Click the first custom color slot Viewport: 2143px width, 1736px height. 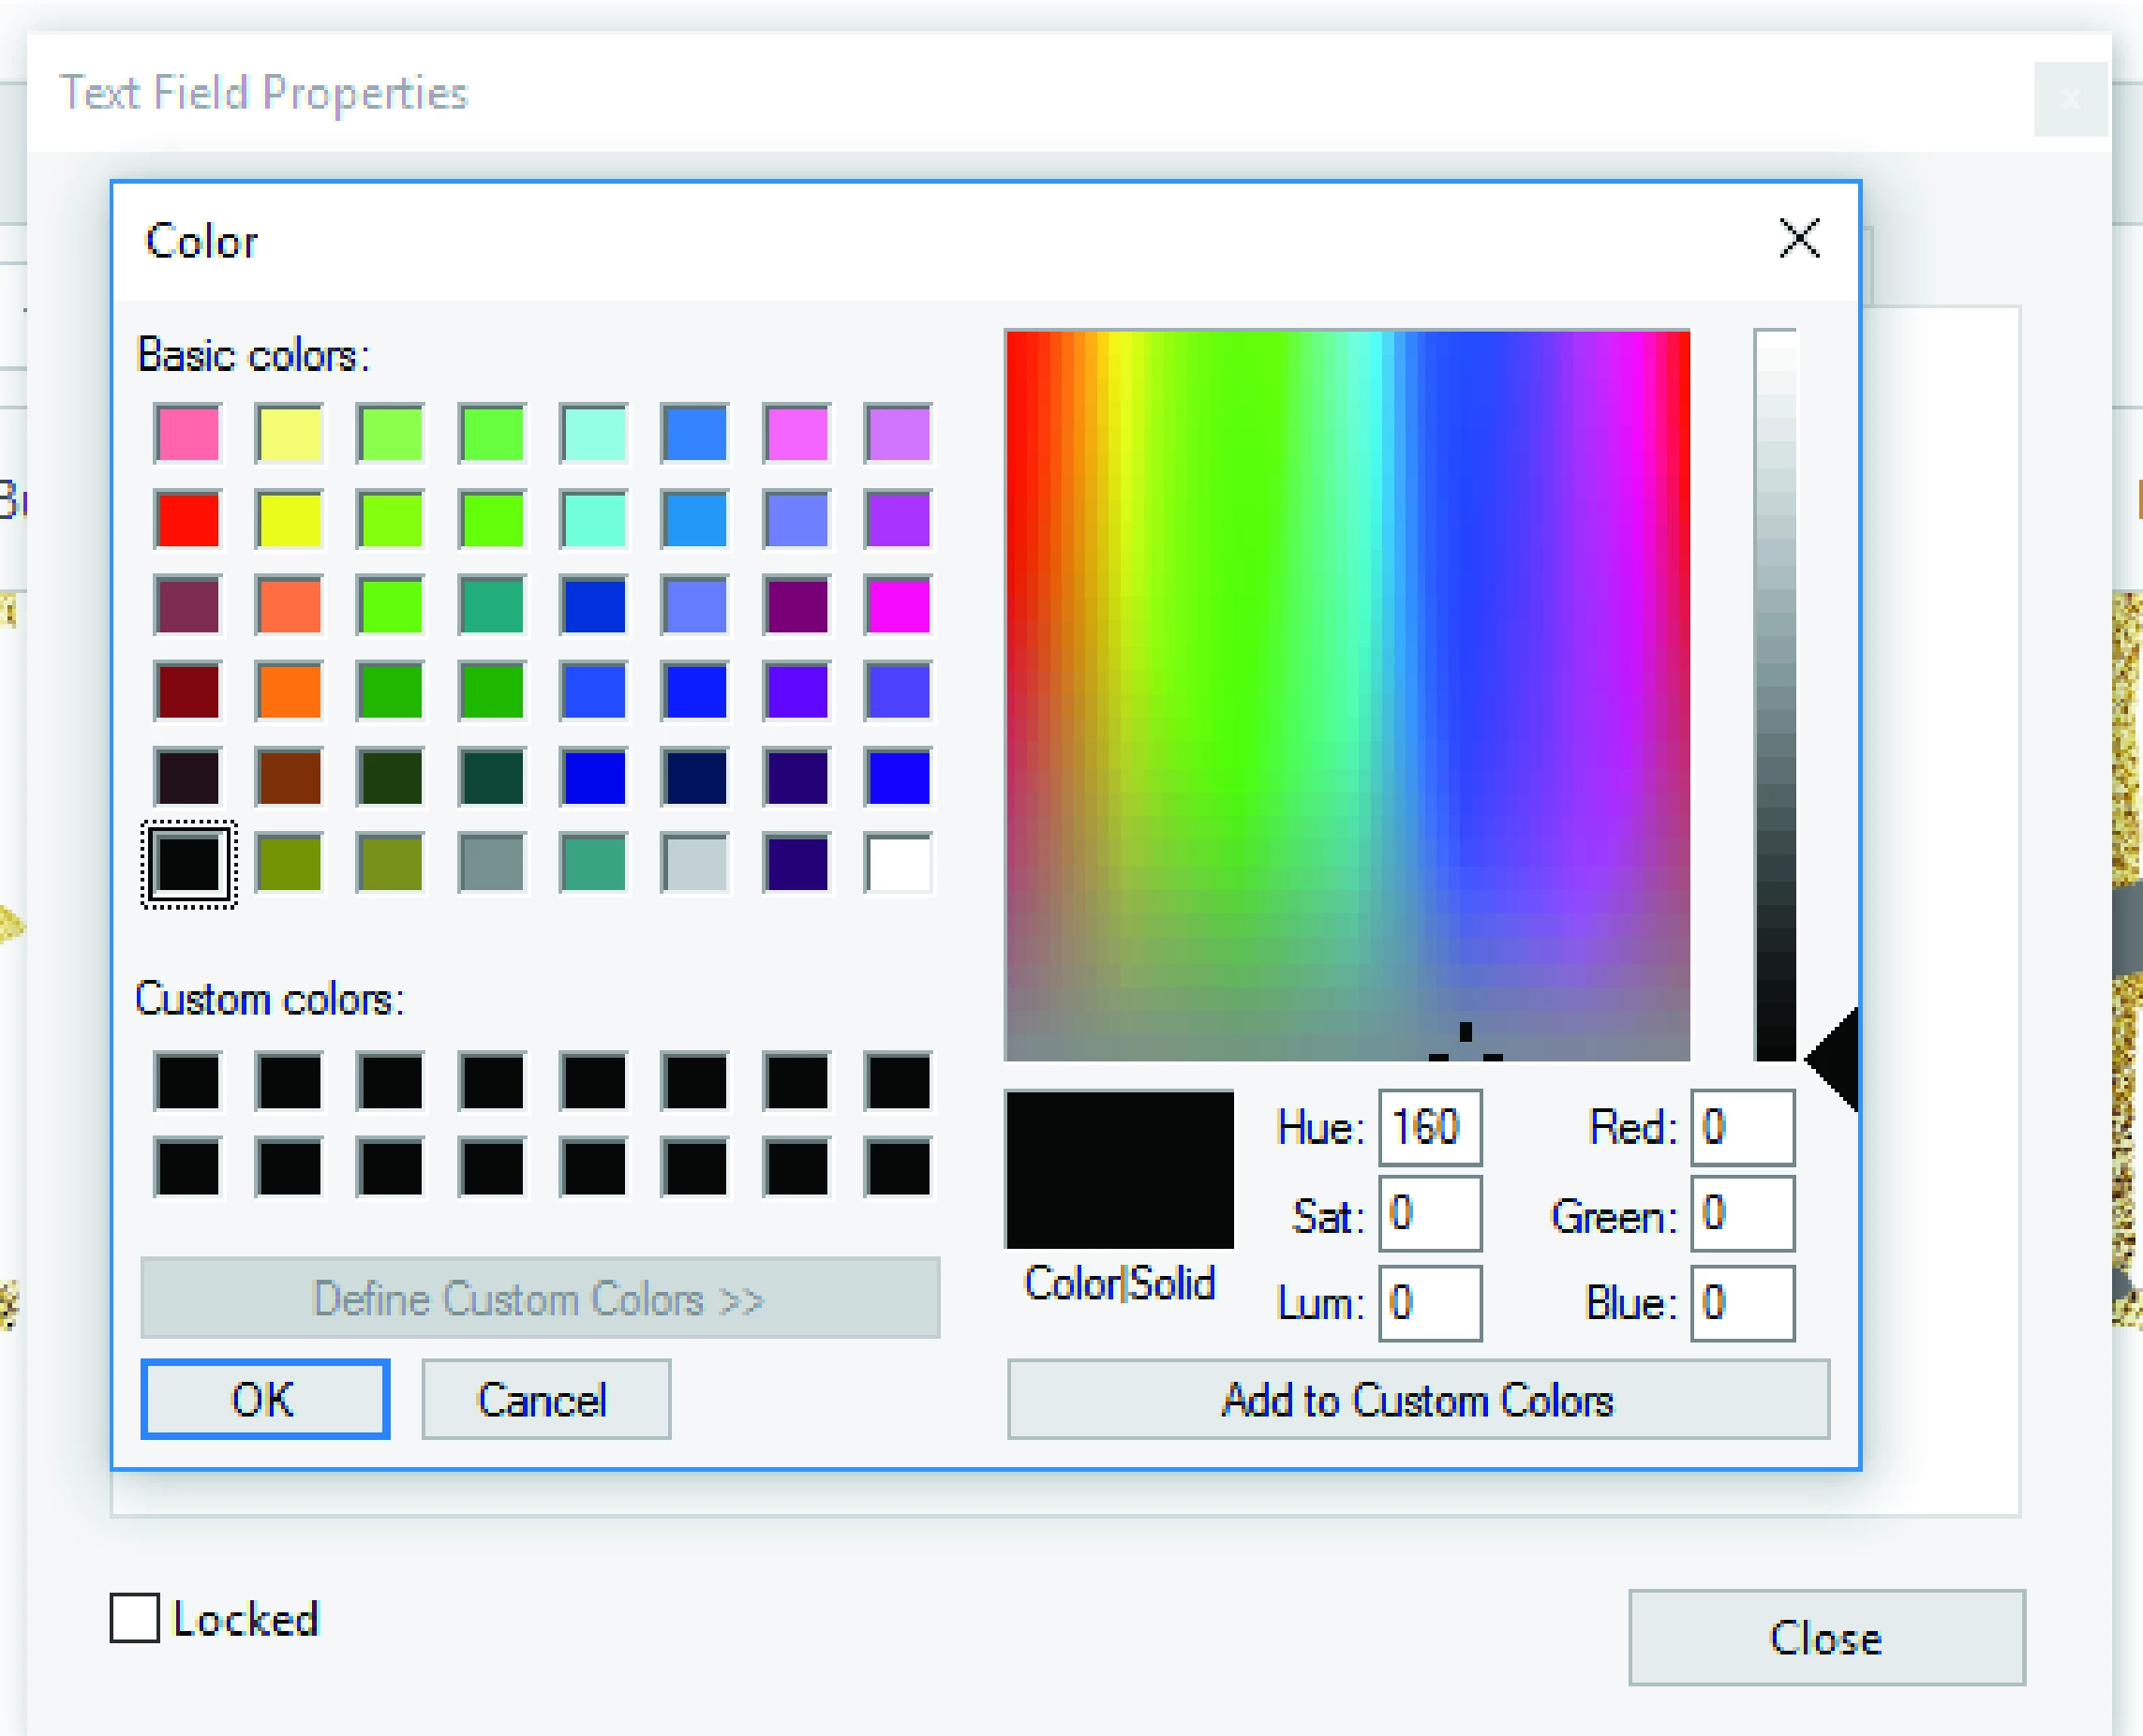pos(188,1081)
